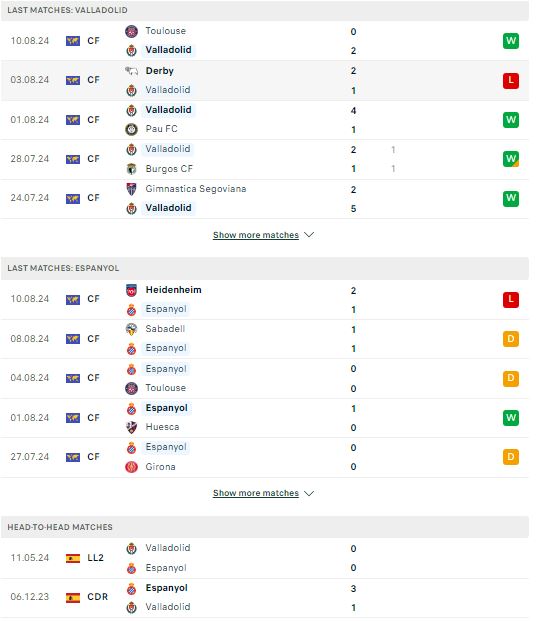The image size is (537, 621).
Task: Click the Pau FC team crest
Action: (x=131, y=129)
